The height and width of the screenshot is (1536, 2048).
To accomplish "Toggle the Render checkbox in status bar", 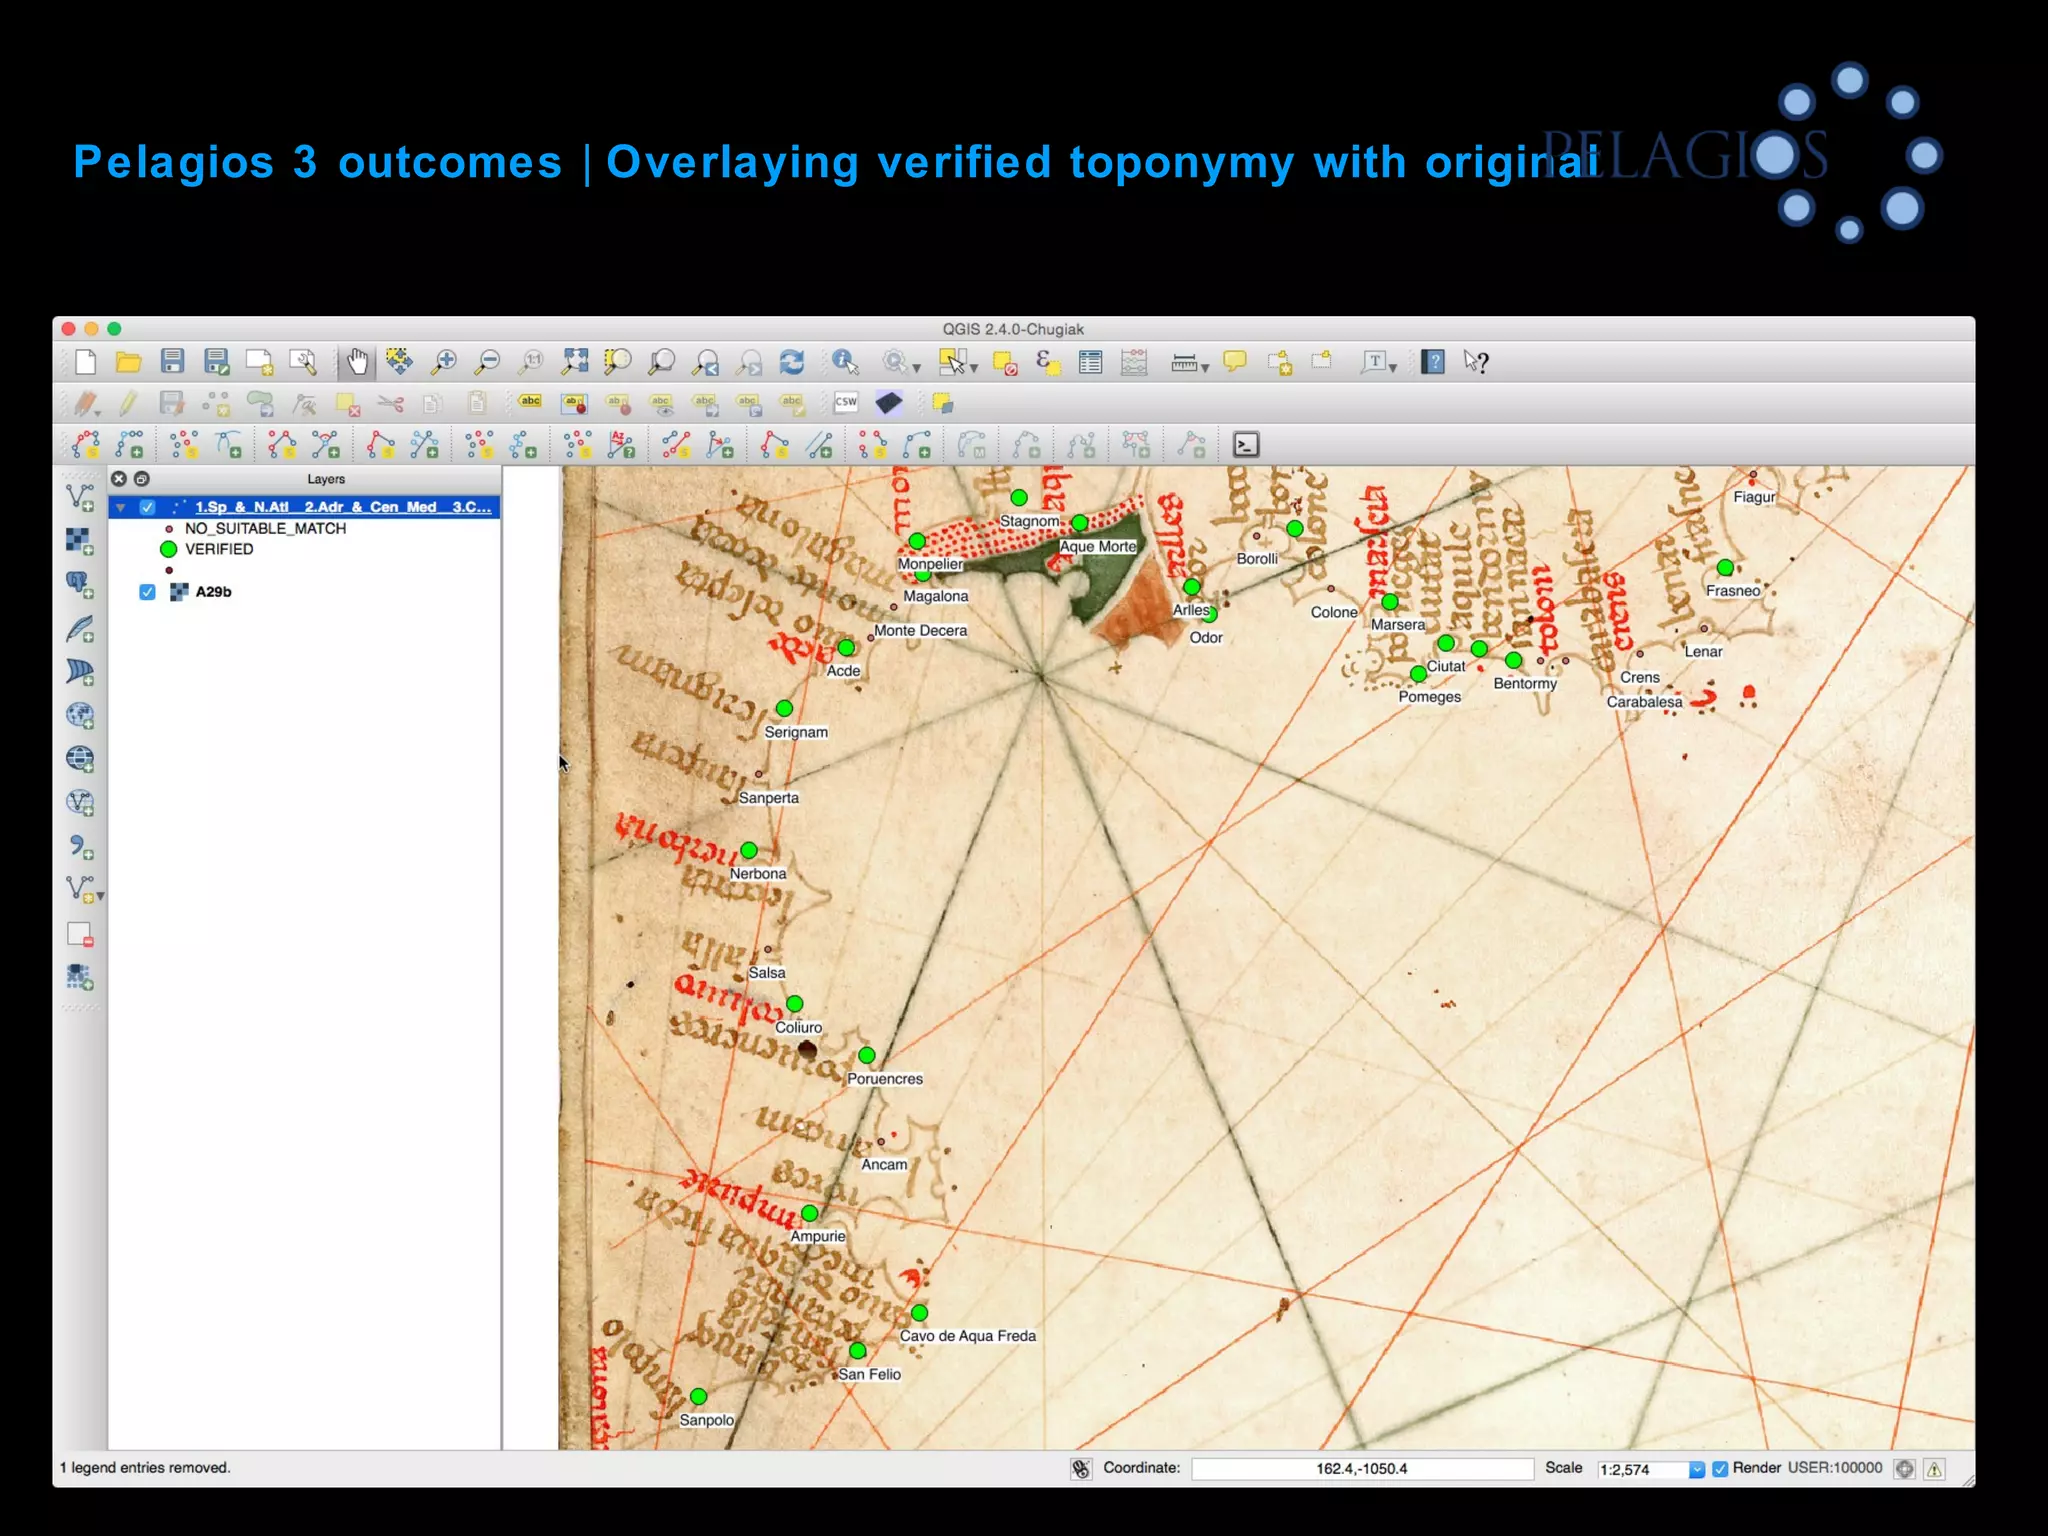I will coord(1720,1469).
